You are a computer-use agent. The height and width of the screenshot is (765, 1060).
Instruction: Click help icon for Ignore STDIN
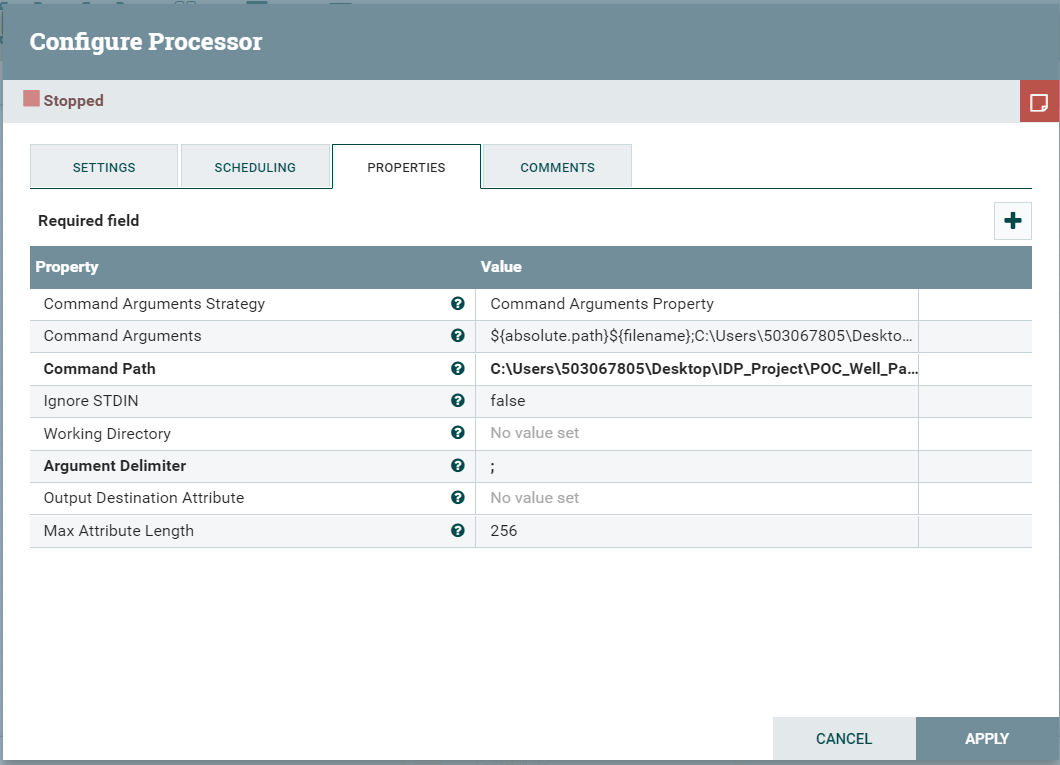(x=458, y=401)
